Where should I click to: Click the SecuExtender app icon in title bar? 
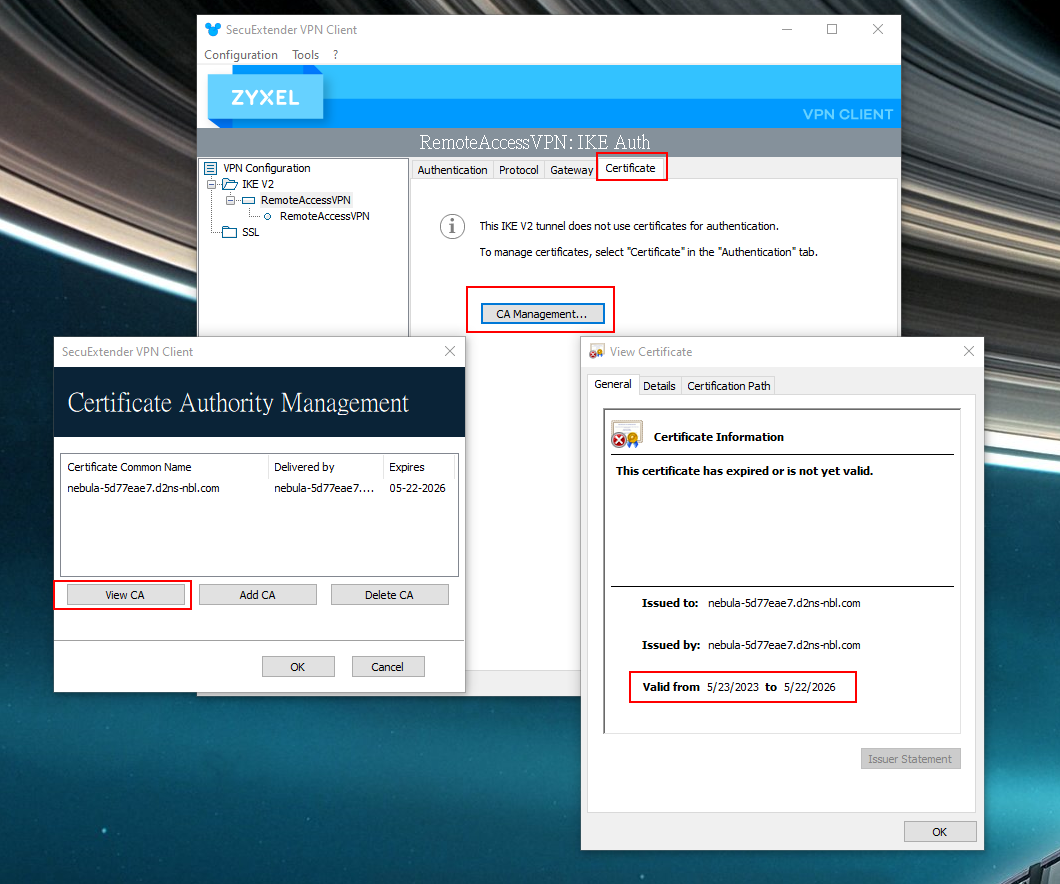(x=213, y=30)
